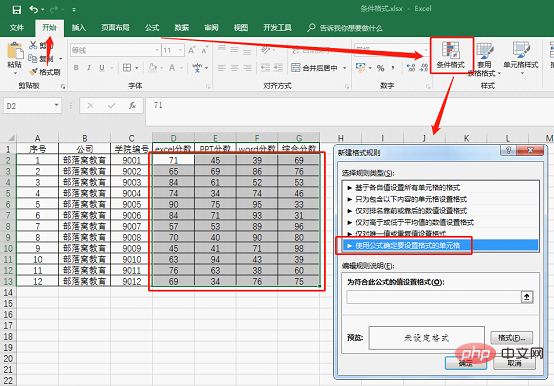Screen dimensions: 554x386
Task: Switch to the Formulas (公式) tab
Action: point(152,28)
